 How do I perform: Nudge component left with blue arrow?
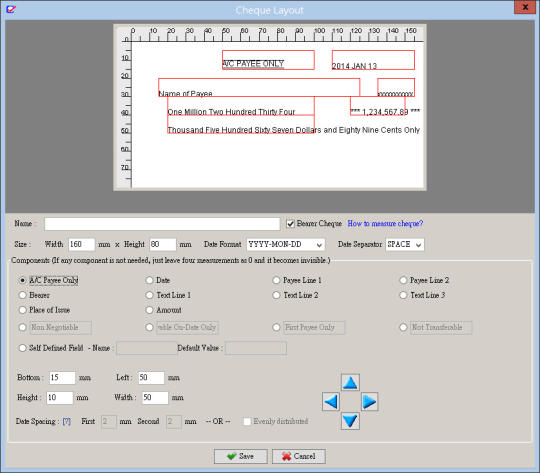click(331, 402)
